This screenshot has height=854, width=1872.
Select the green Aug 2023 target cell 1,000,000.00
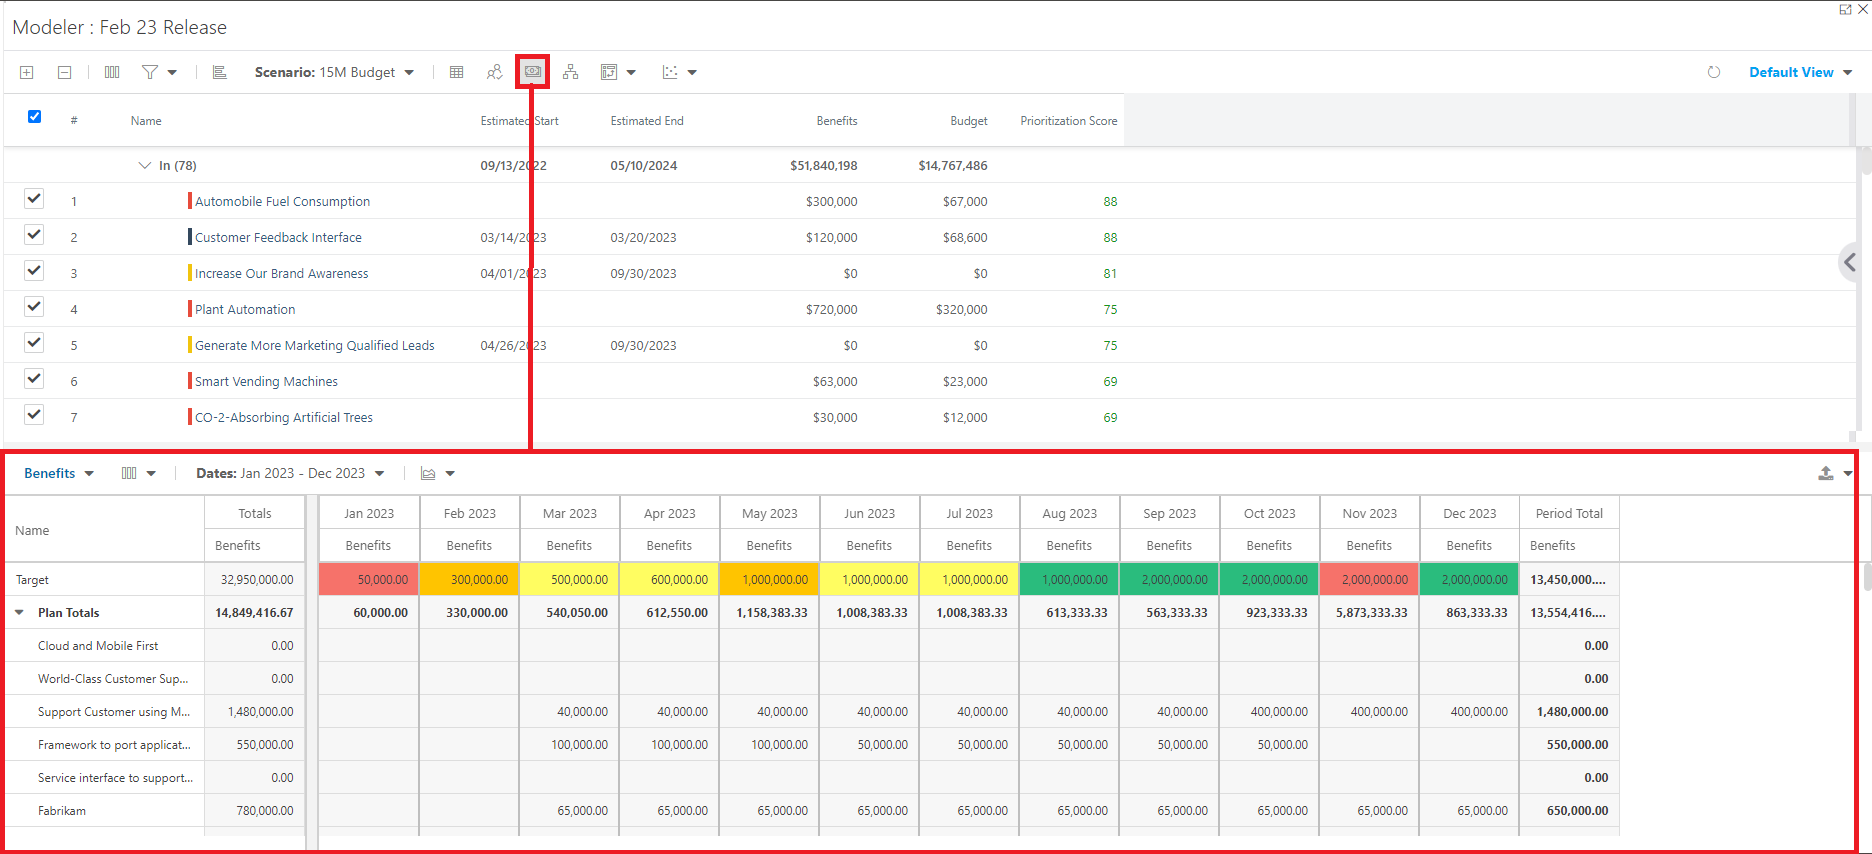(x=1069, y=579)
